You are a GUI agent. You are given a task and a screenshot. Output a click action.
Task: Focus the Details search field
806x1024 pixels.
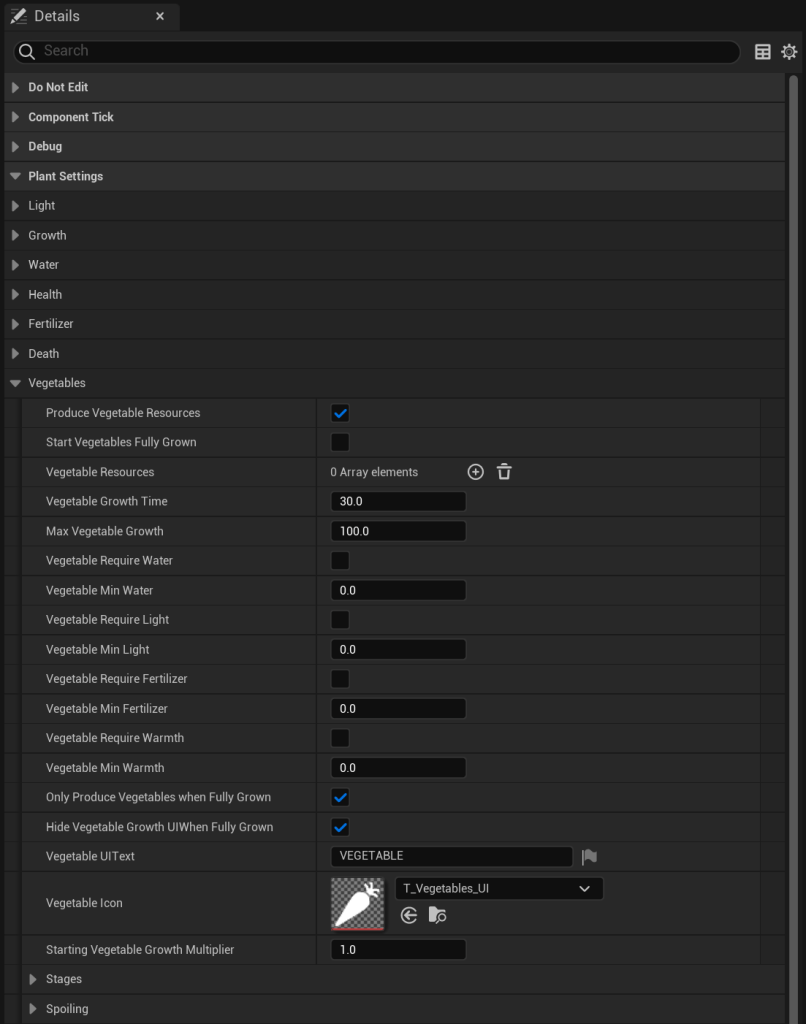377,52
